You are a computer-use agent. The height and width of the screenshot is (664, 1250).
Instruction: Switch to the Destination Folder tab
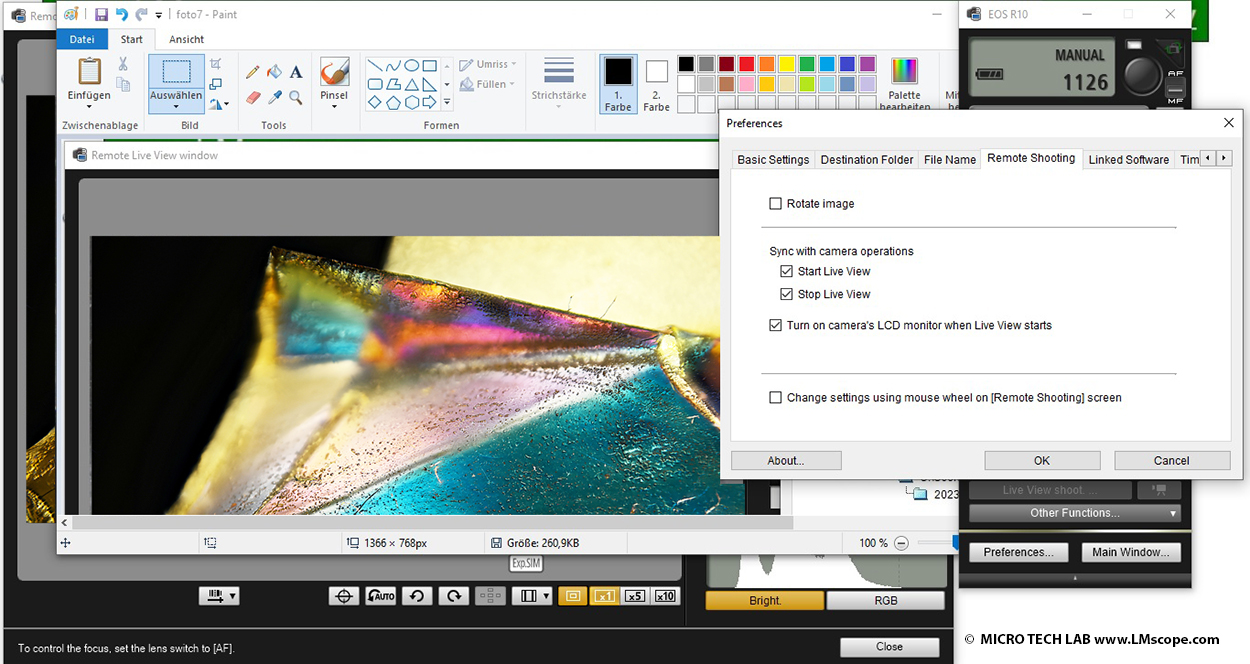[866, 160]
